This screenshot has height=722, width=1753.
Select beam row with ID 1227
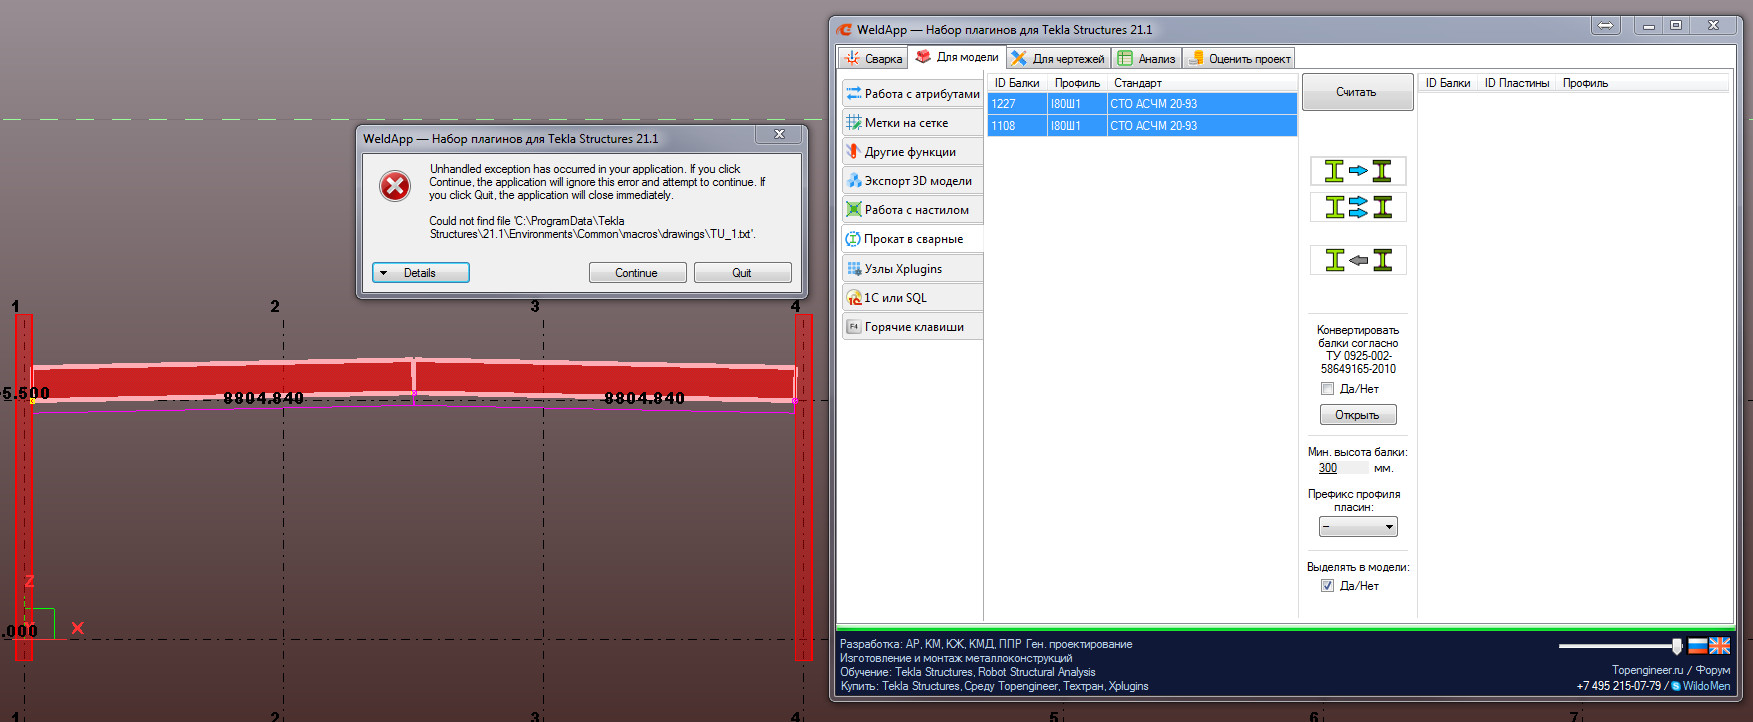pos(1141,104)
